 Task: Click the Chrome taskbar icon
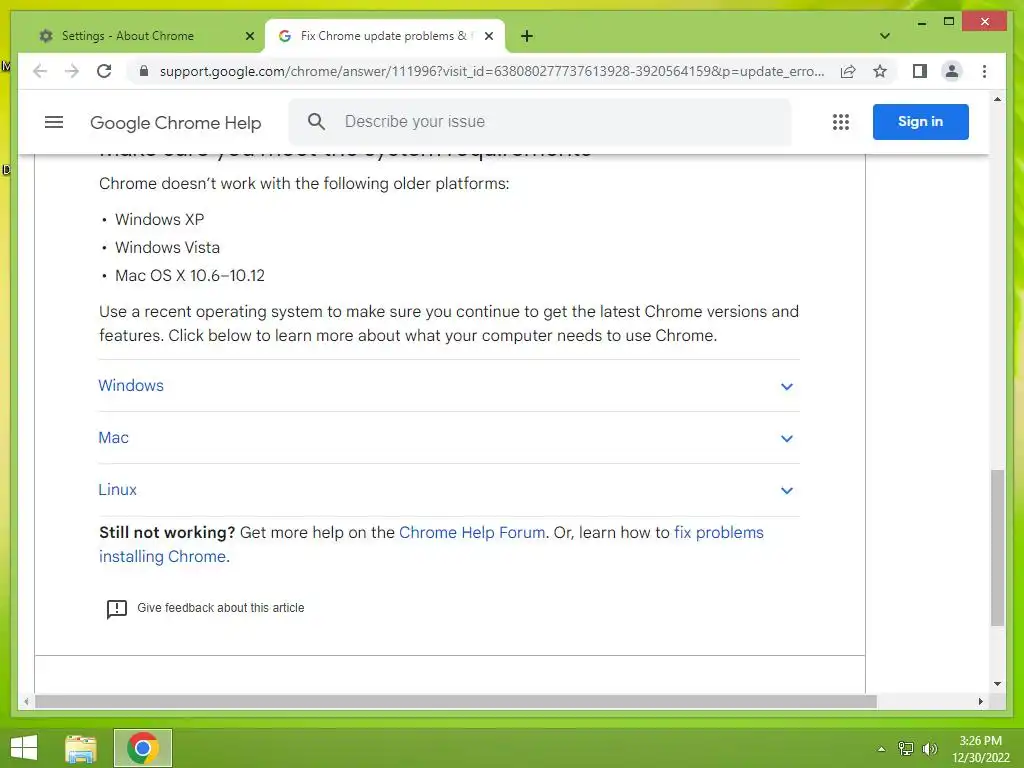point(143,748)
